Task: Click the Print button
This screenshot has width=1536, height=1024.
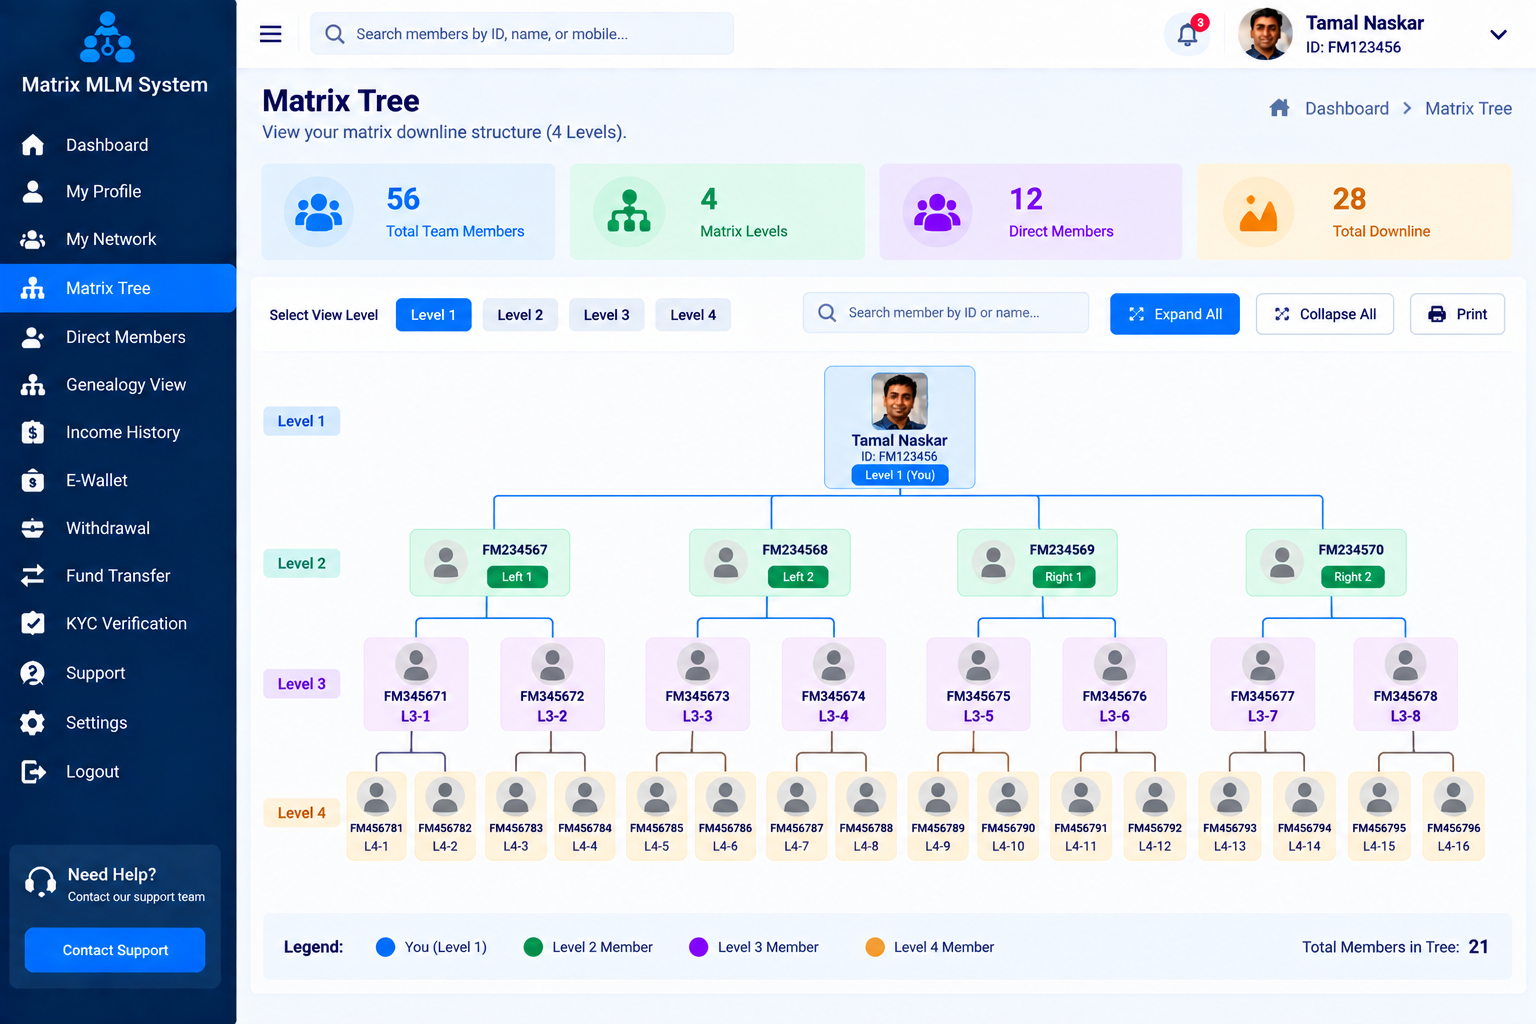Action: [x=1458, y=314]
